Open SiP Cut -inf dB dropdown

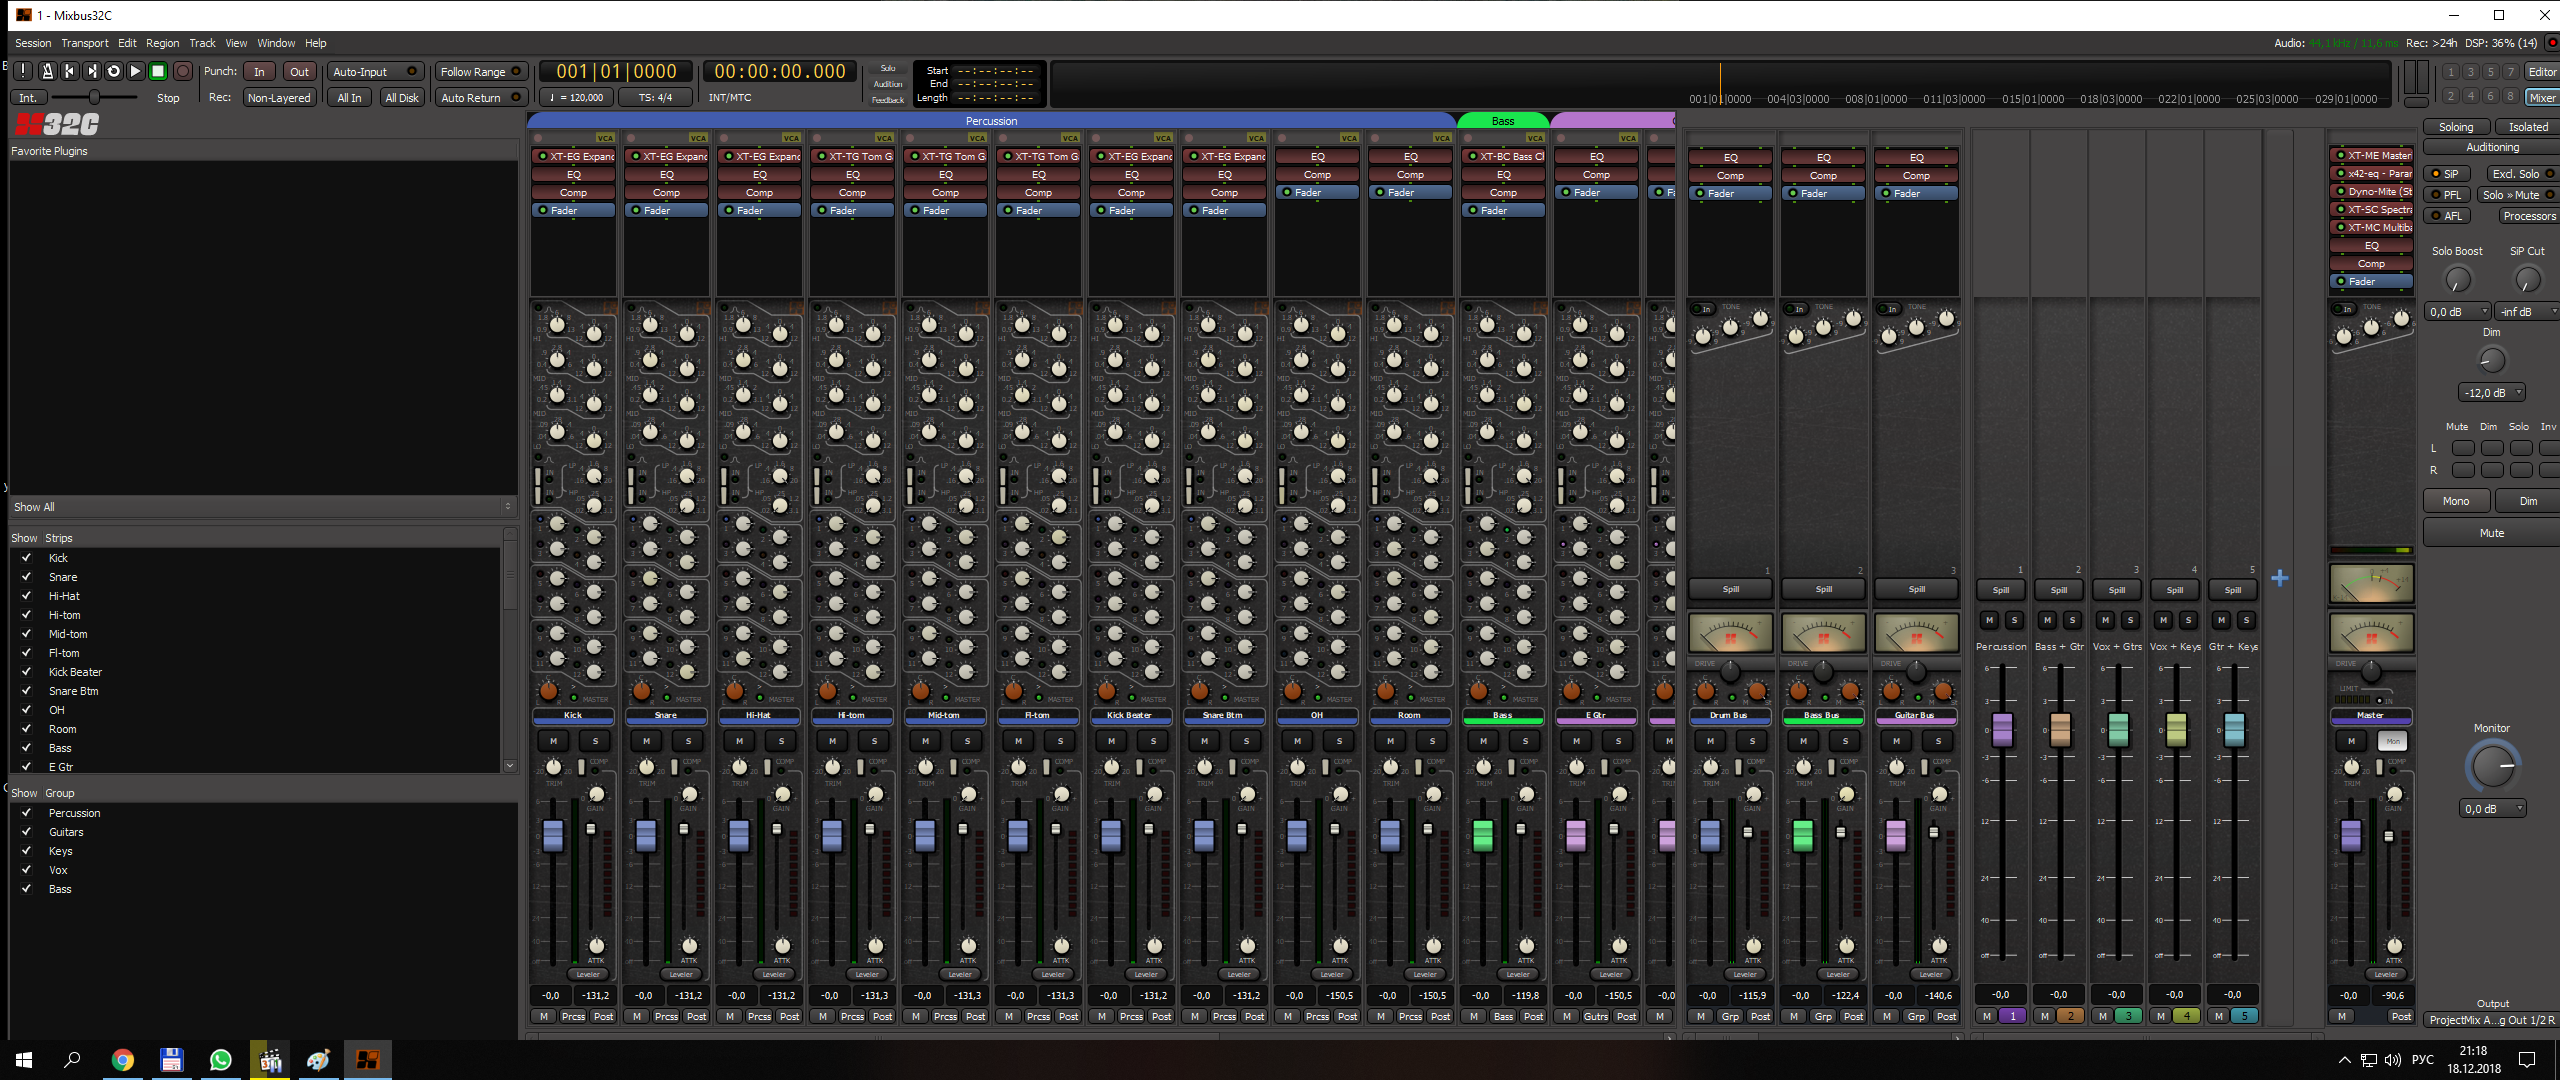point(2526,312)
